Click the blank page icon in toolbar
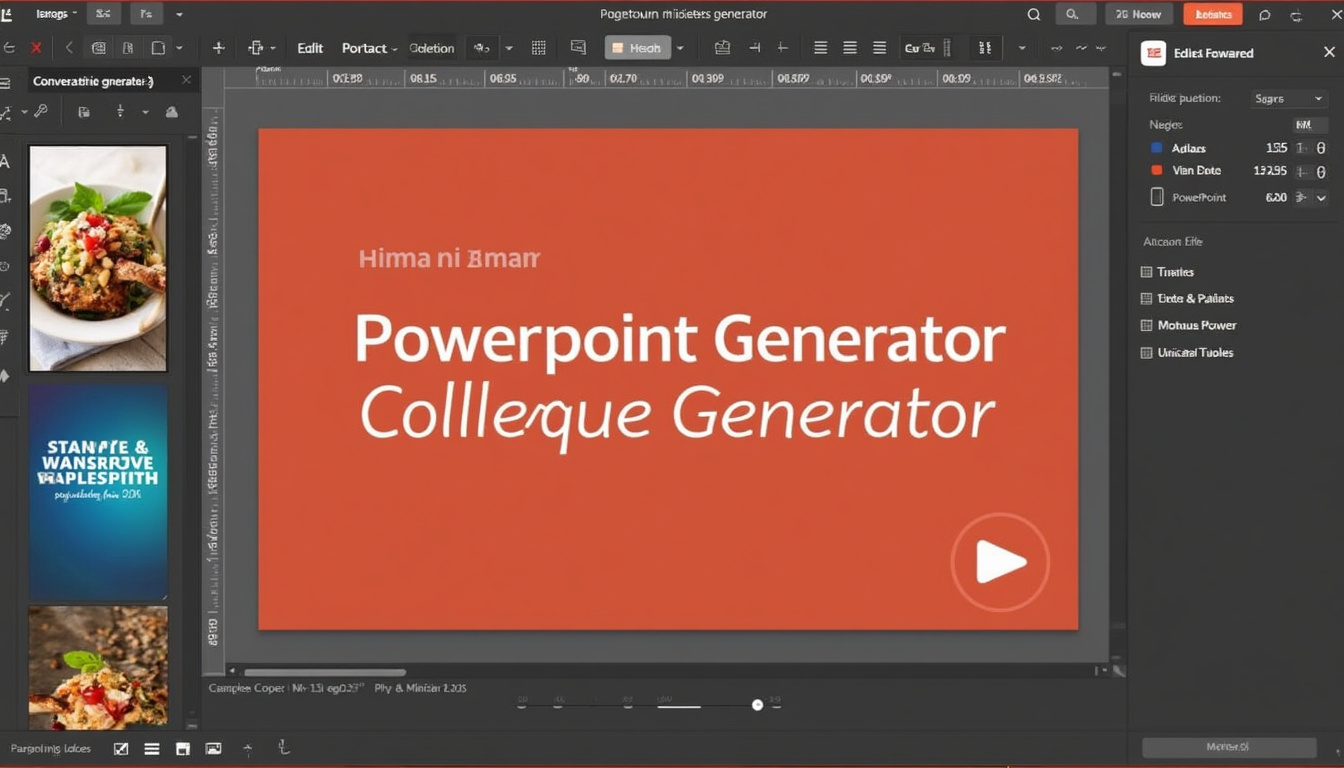Image resolution: width=1344 pixels, height=768 pixels. 158,48
